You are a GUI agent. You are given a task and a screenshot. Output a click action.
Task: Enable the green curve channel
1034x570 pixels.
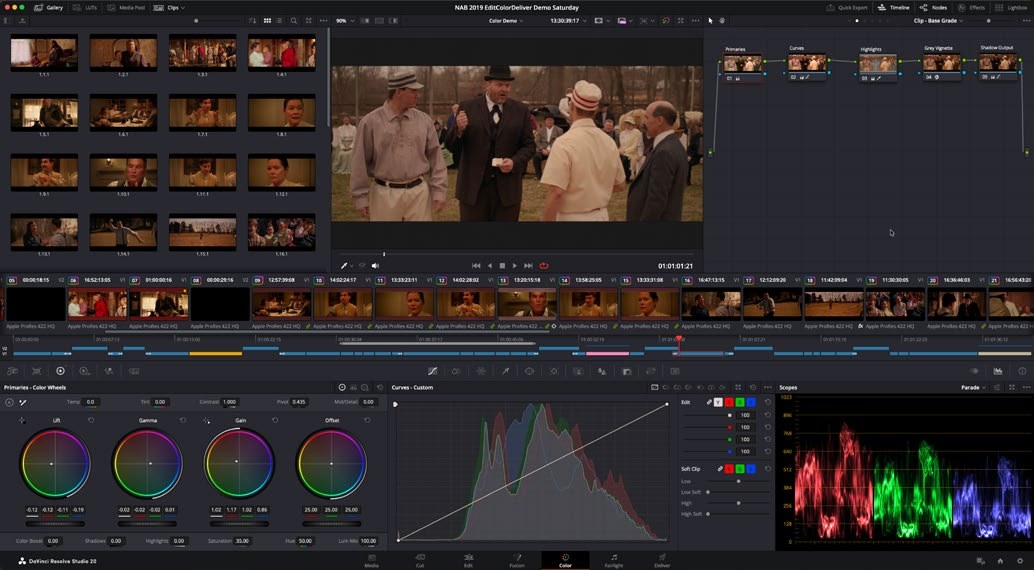740,402
